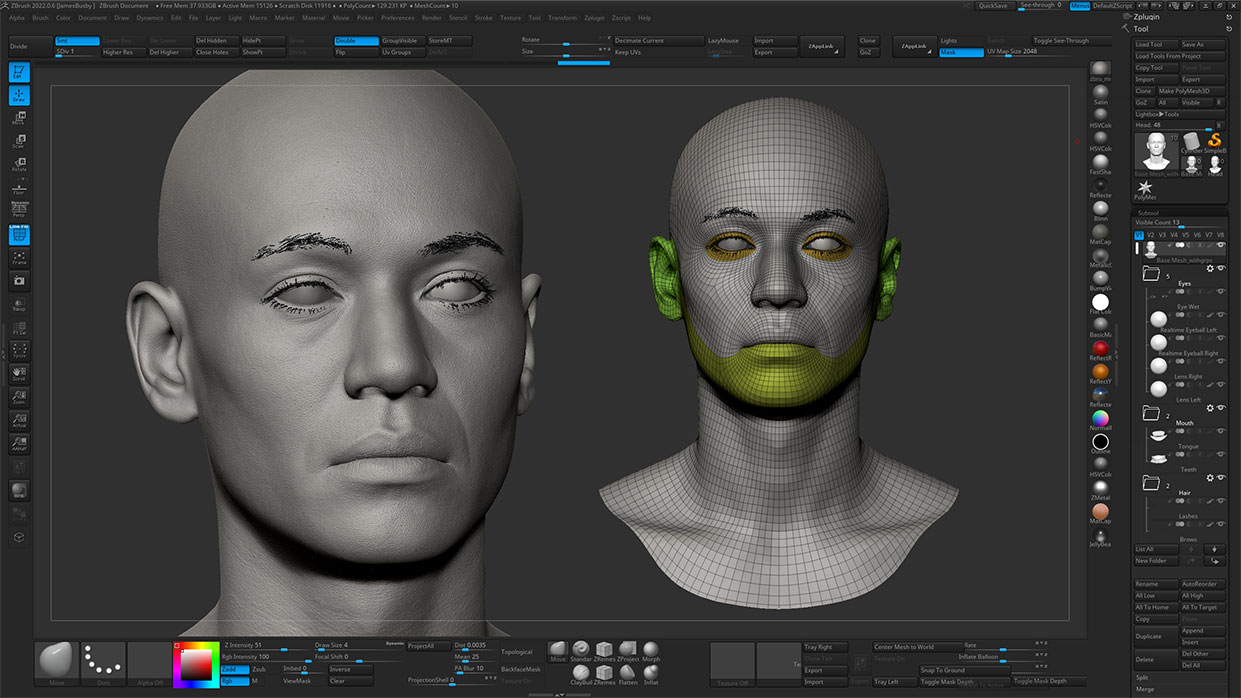1241x698 pixels.
Task: Pick a color from the color picker square
Action: click(195, 663)
